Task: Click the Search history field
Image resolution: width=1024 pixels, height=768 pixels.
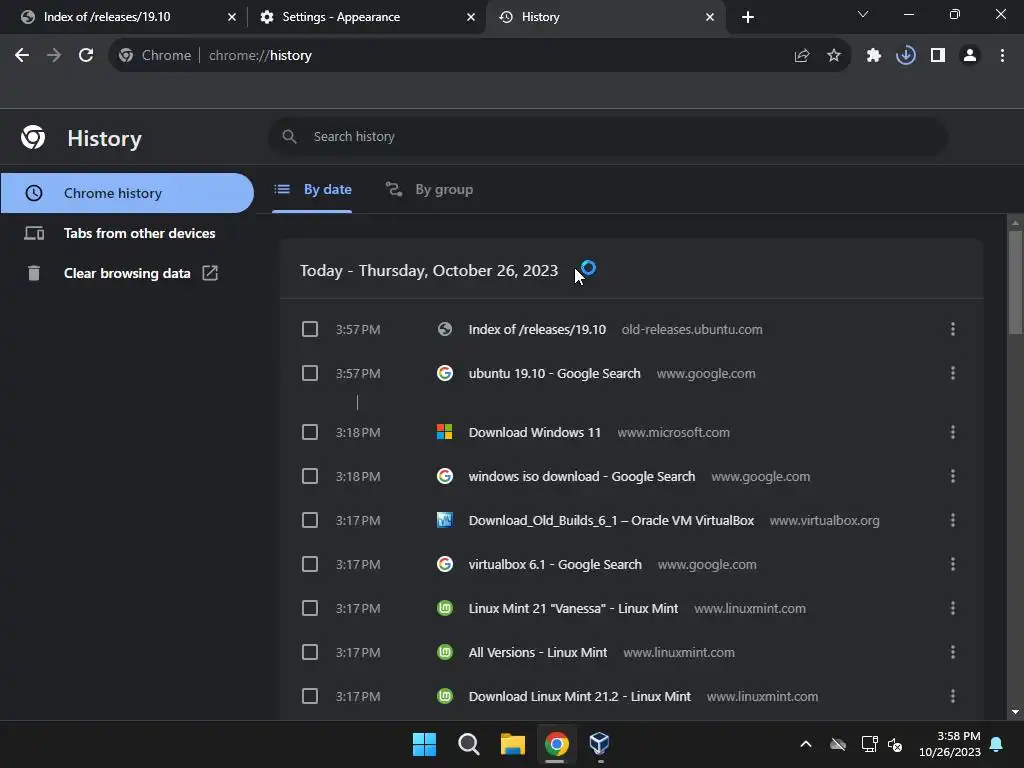Action: click(607, 136)
